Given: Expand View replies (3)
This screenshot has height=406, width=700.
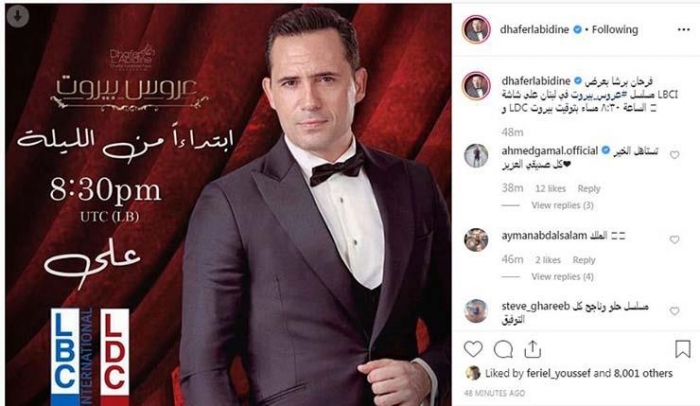Looking at the screenshot, I should pos(562,205).
